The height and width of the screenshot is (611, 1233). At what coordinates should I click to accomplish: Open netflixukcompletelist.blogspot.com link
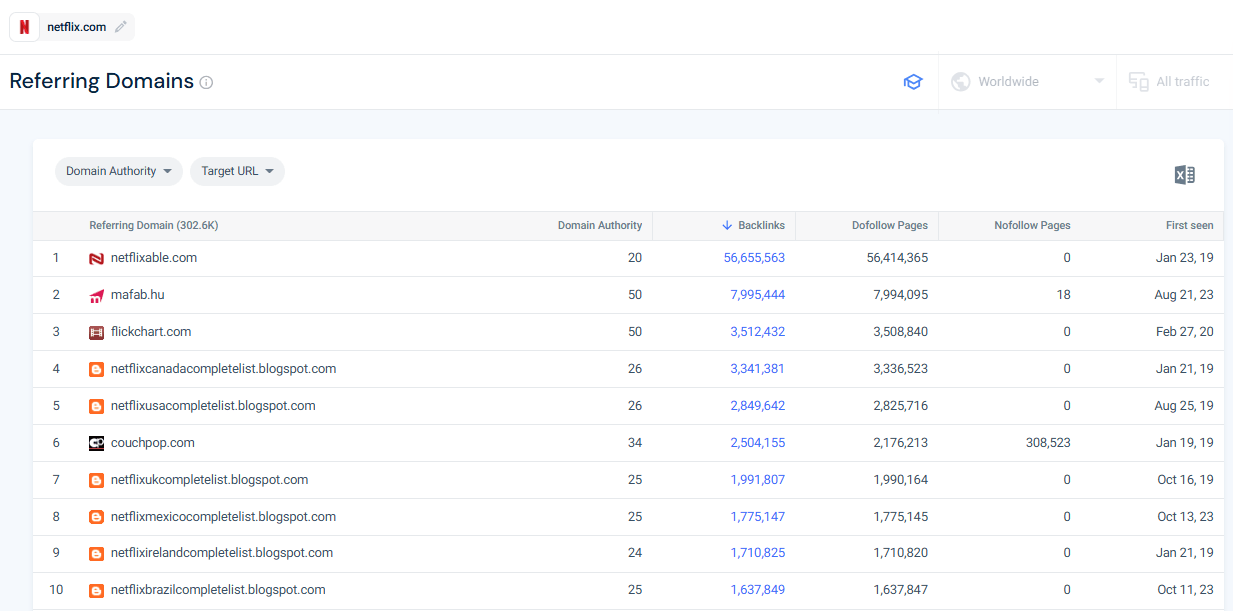pyautogui.click(x=210, y=480)
